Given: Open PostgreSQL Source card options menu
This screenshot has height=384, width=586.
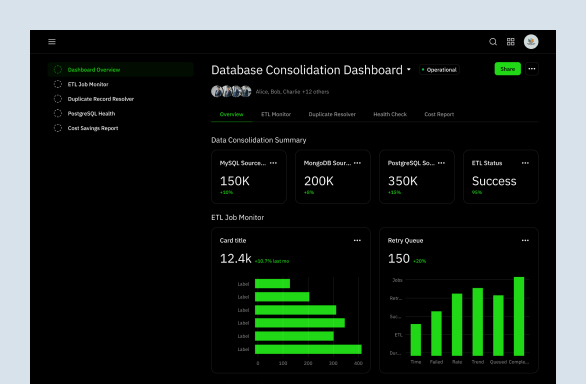Looking at the screenshot, I should click(x=441, y=163).
